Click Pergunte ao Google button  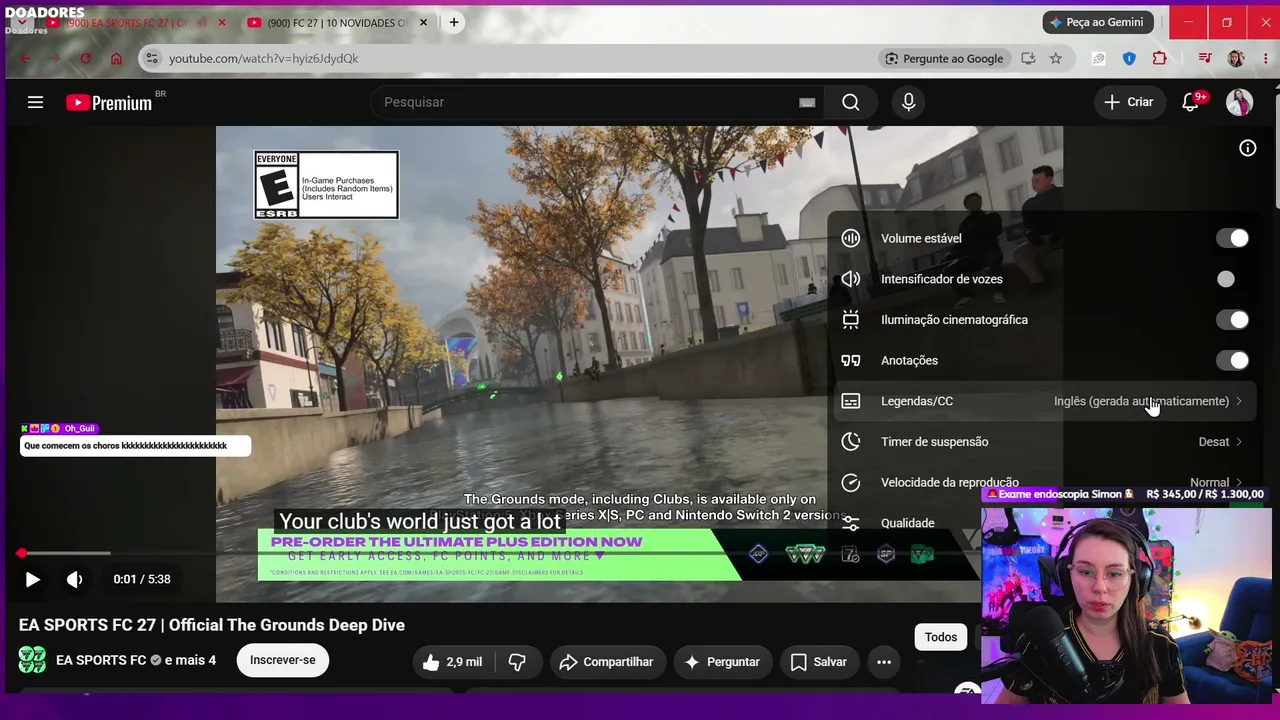(943, 59)
